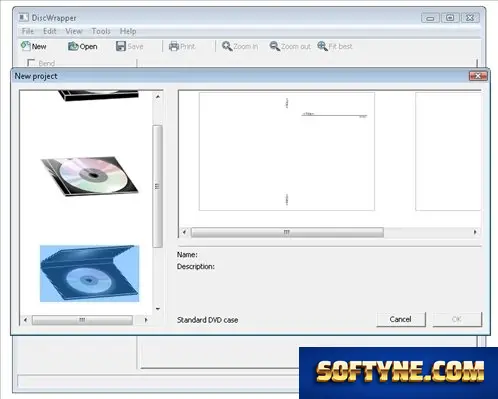Viewport: 498px width, 399px height.
Task: Select the slim CD case thumbnail
Action: click(x=89, y=176)
